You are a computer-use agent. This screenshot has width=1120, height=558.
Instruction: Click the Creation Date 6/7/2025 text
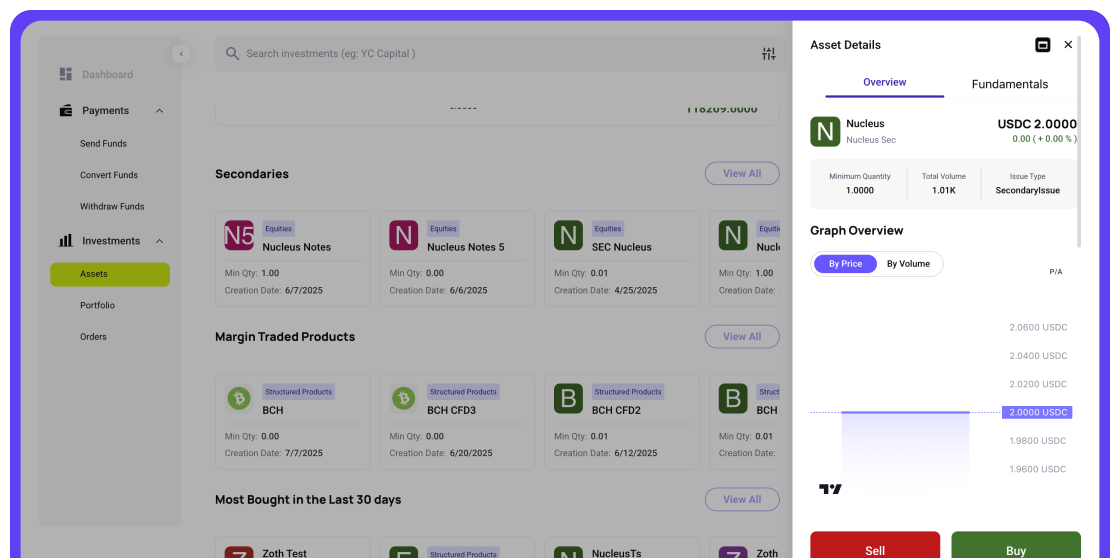tap(274, 291)
